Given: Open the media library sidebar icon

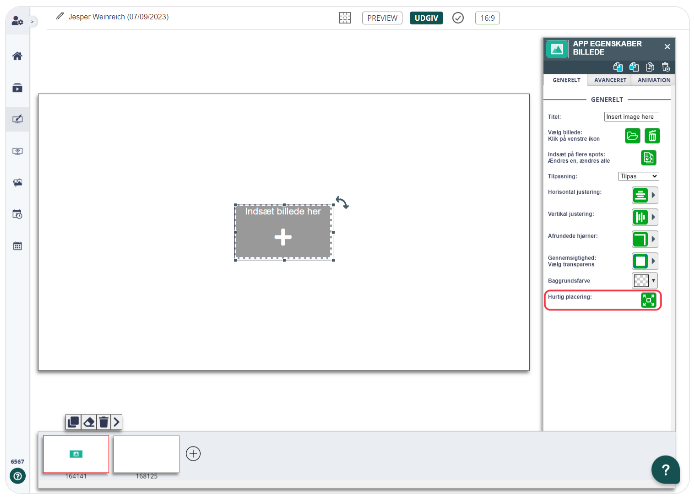Looking at the screenshot, I should 17,88.
